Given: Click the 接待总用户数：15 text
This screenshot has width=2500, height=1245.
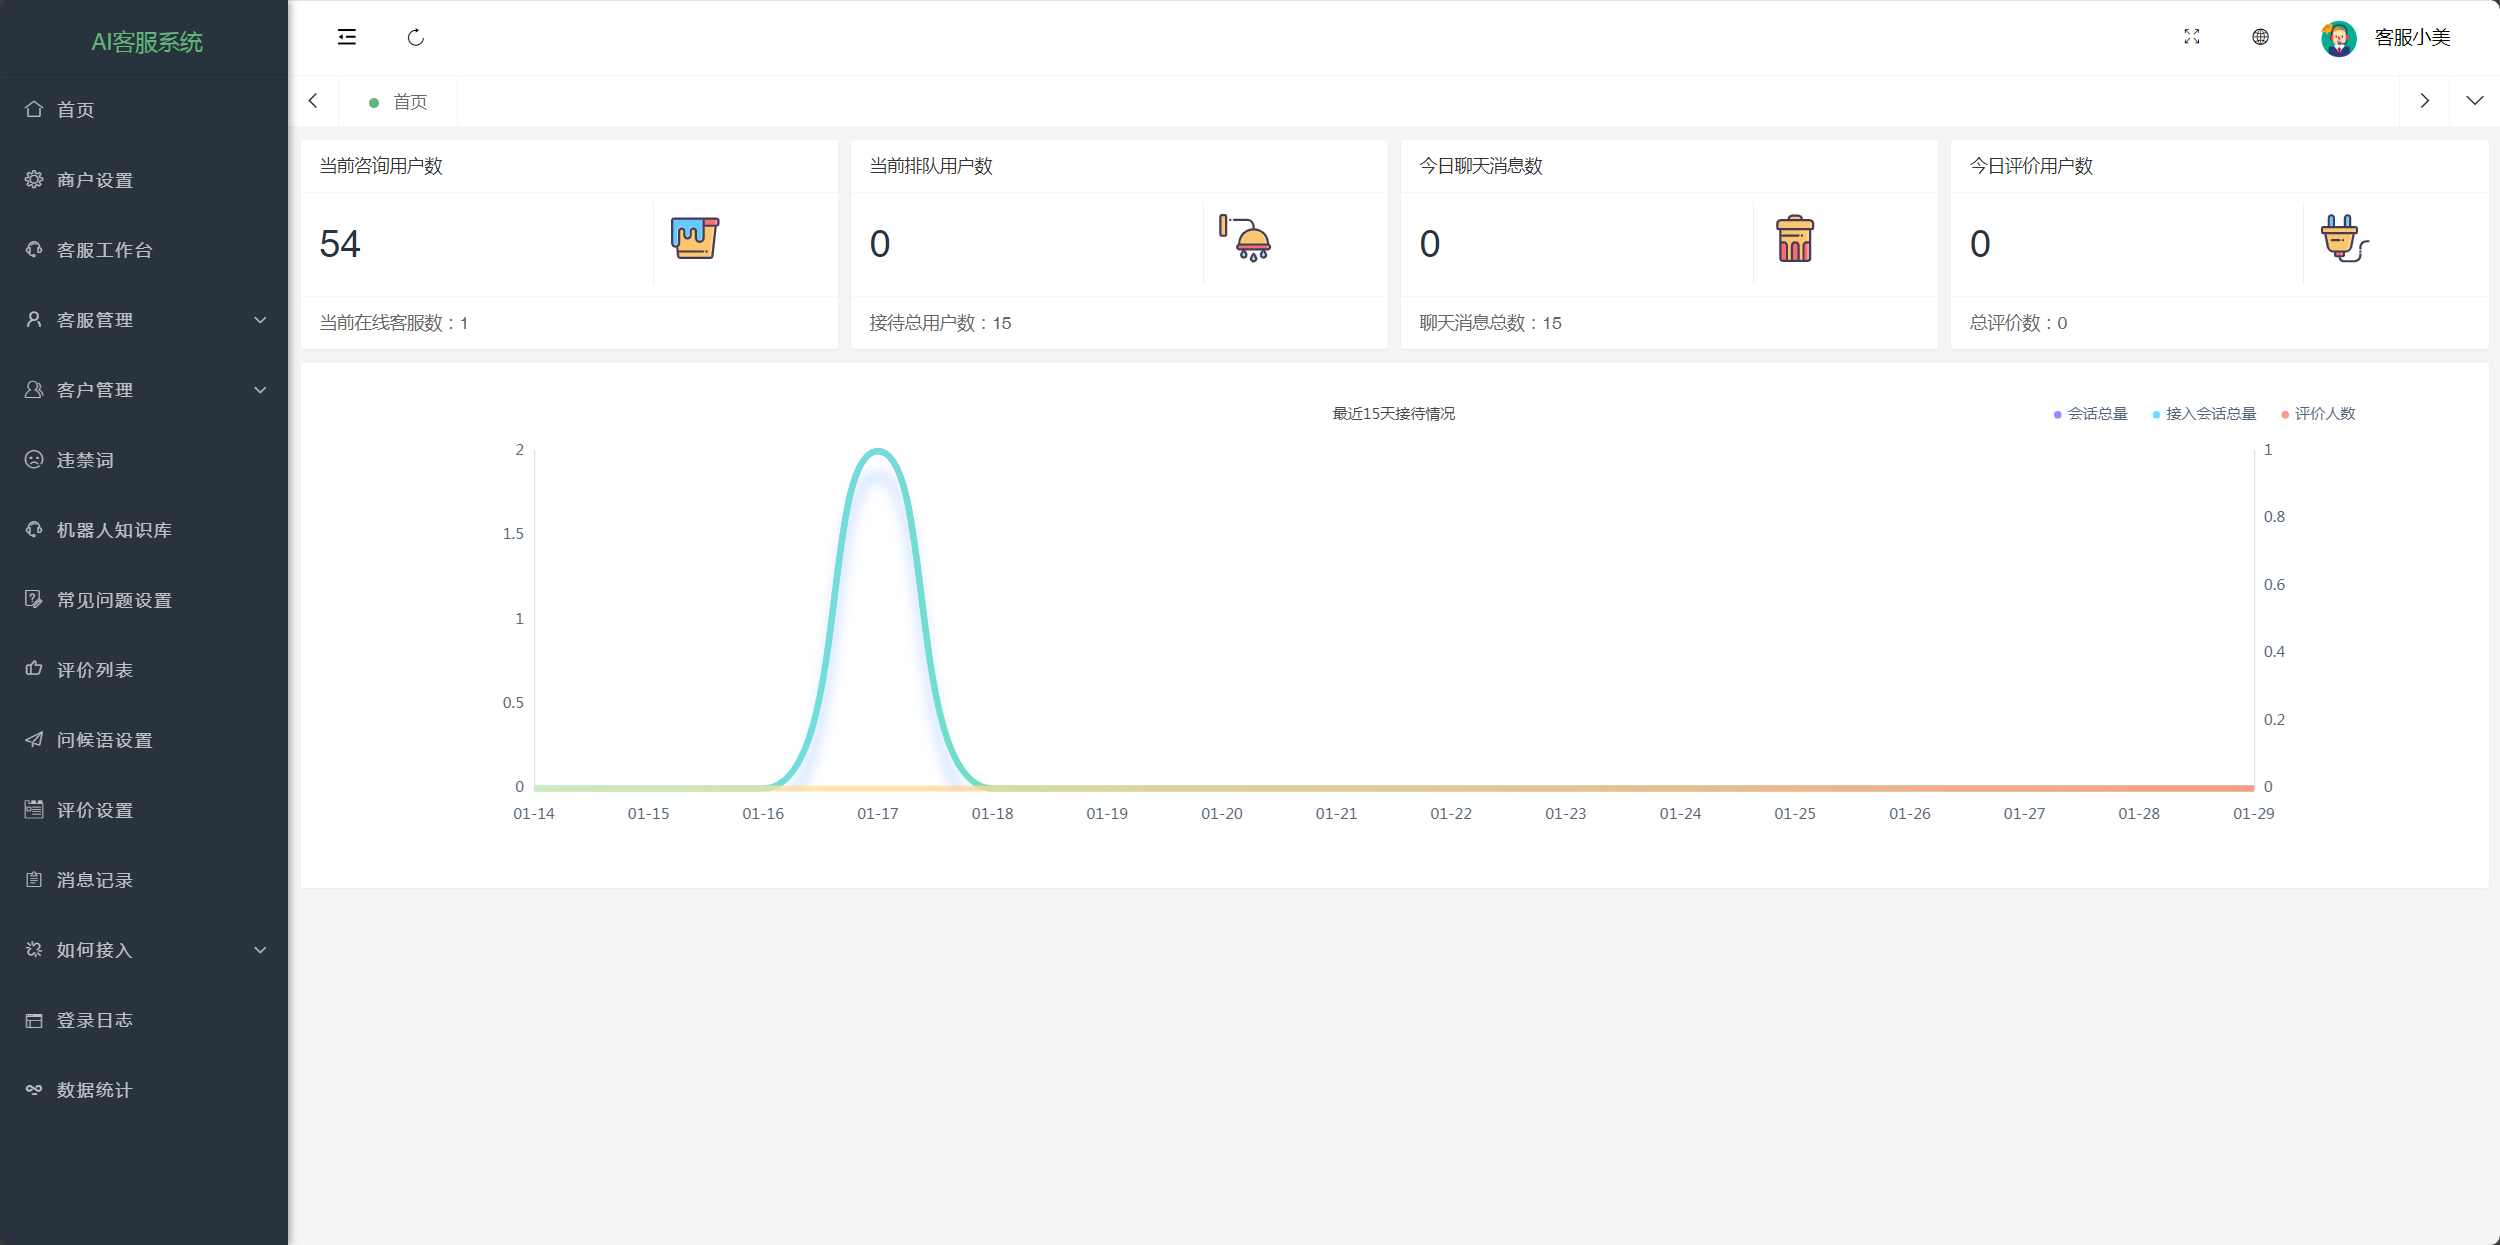Looking at the screenshot, I should pos(940,323).
